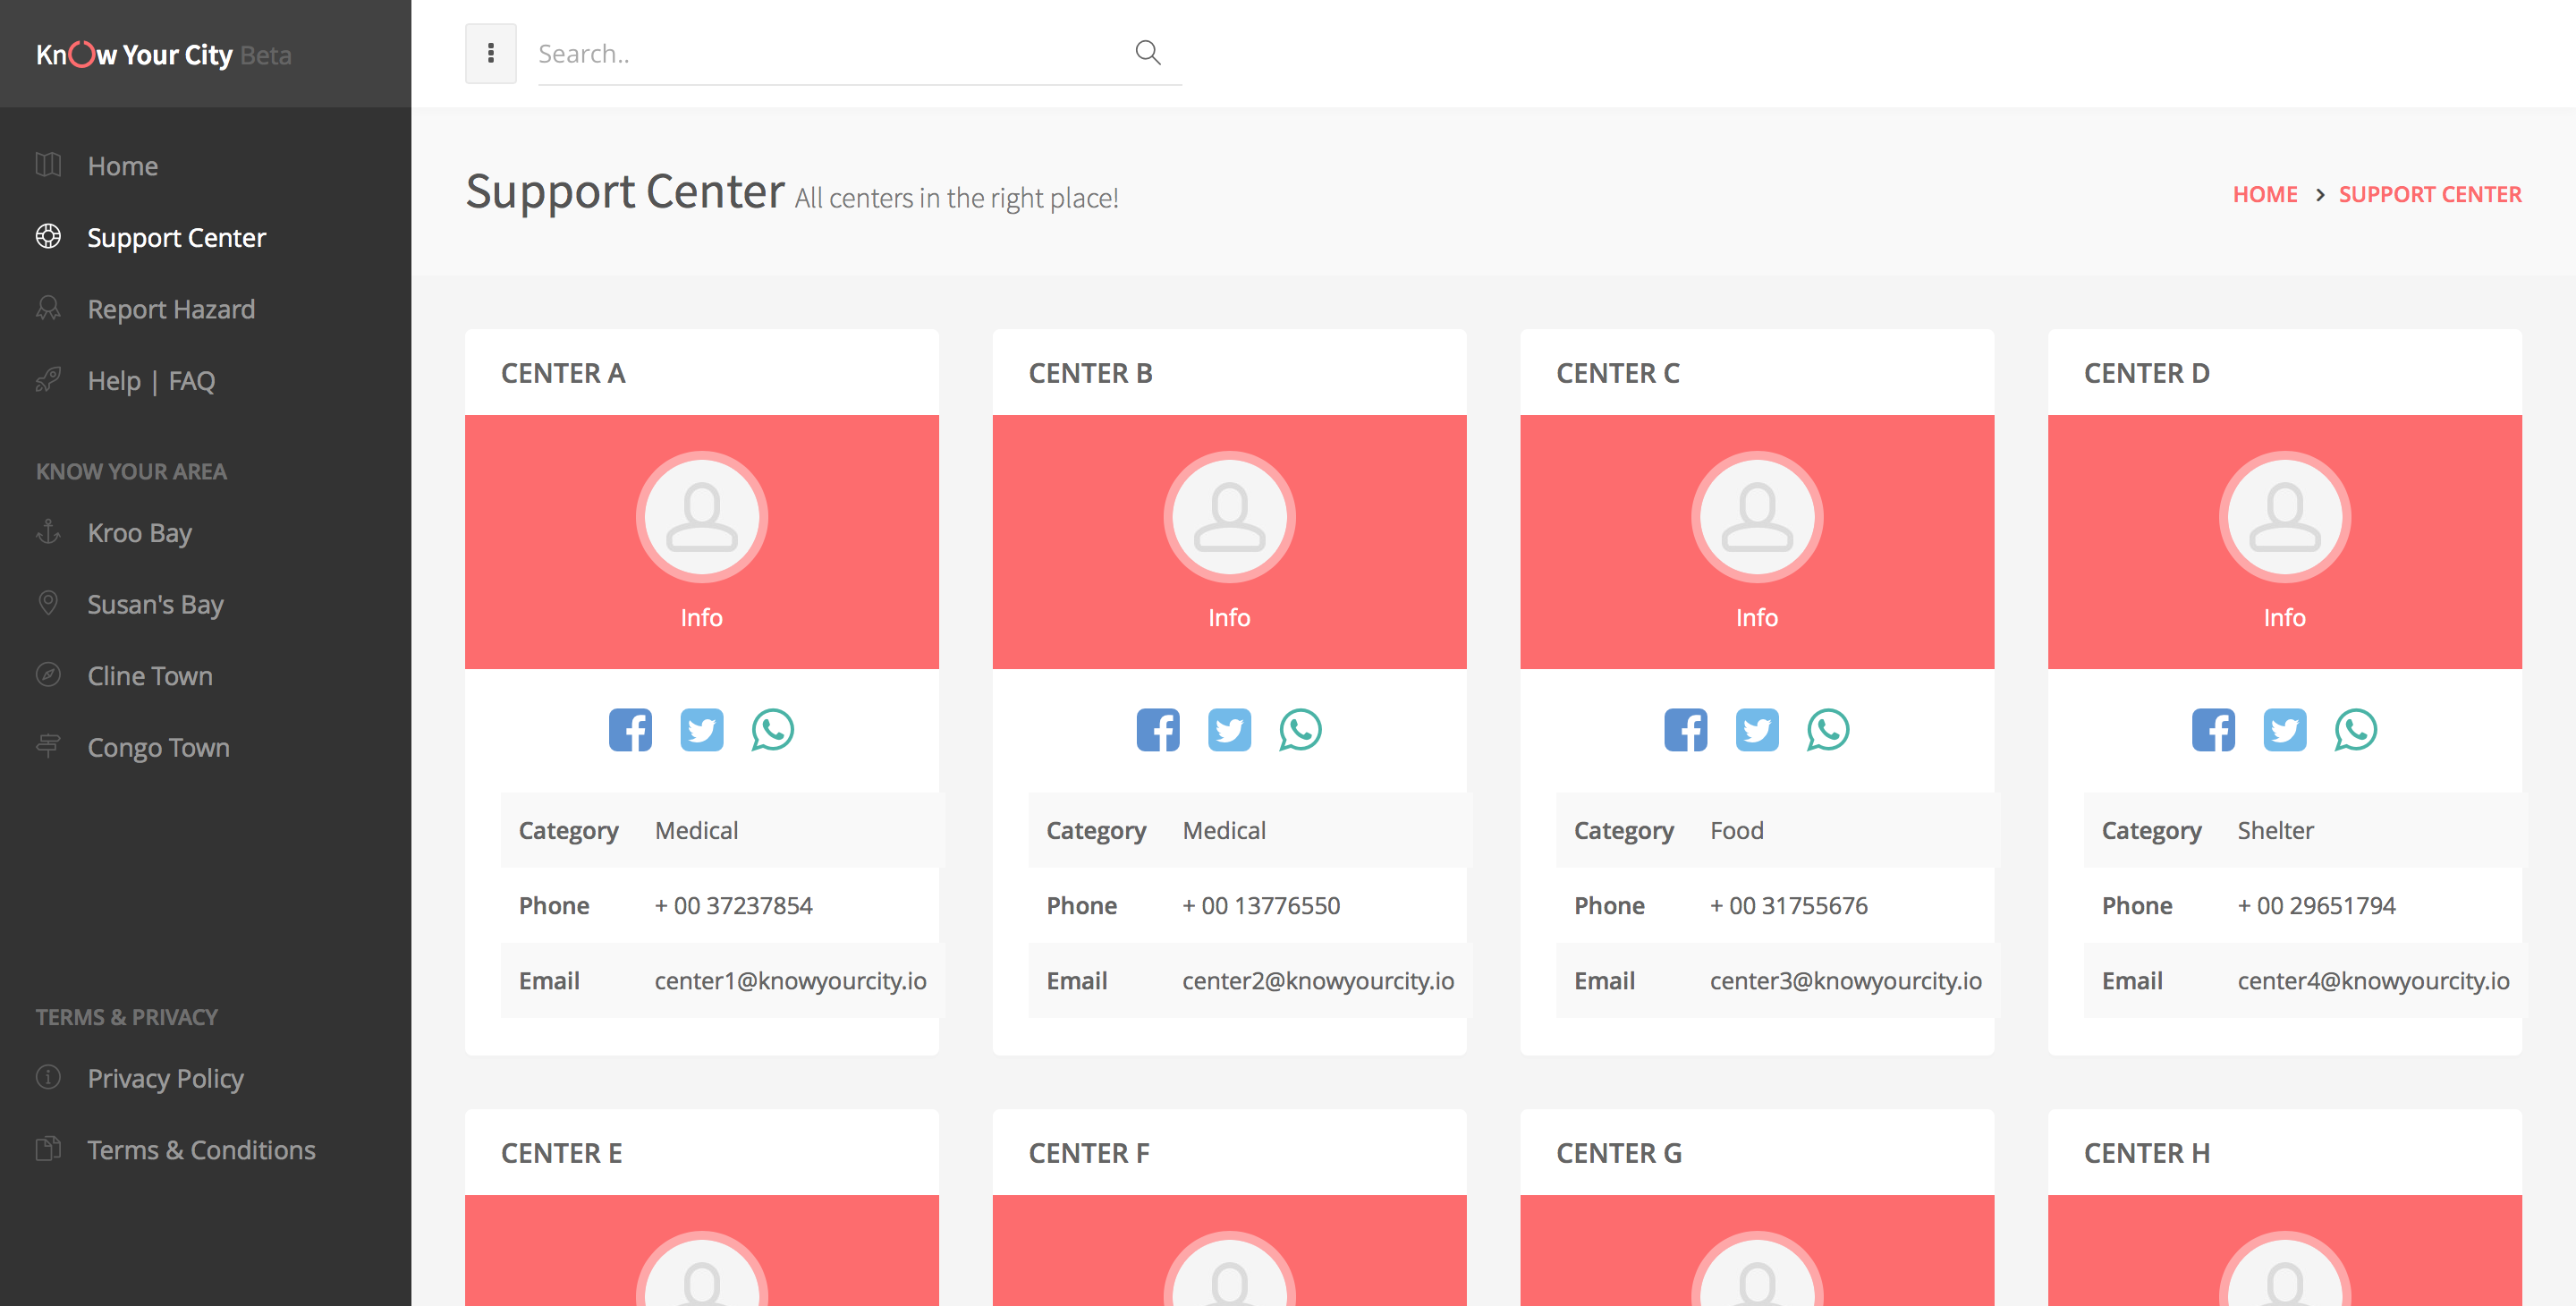2576x1306 pixels.
Task: Click Info link on Center B card
Action: 1229,617
